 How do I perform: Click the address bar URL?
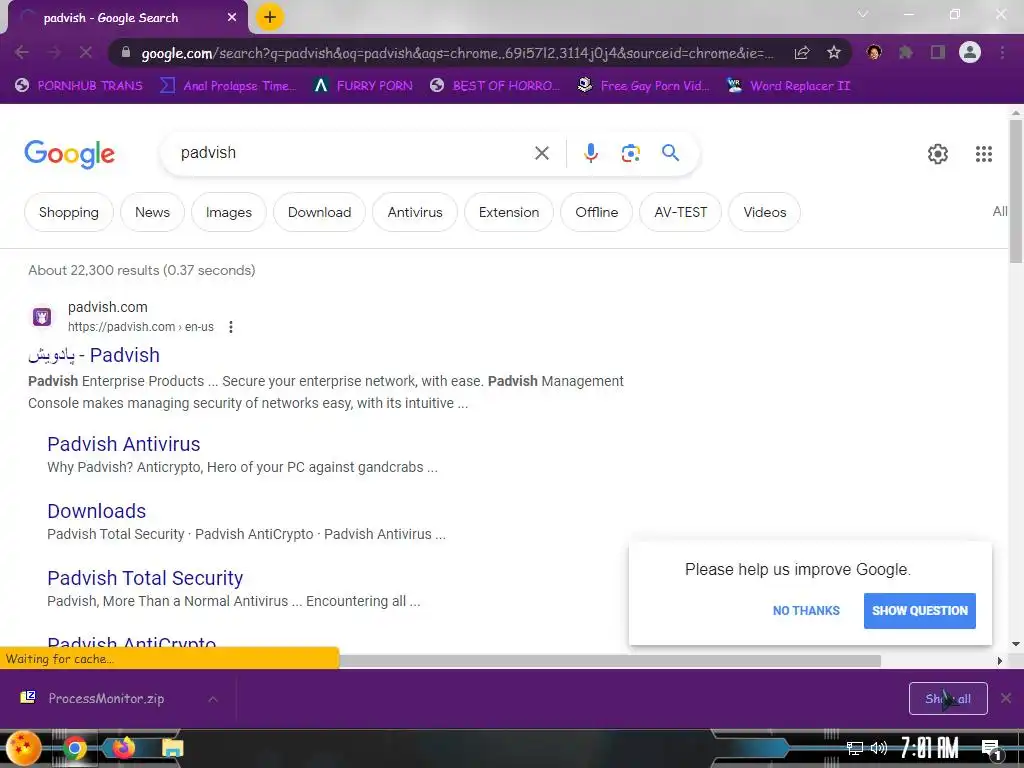(x=457, y=53)
